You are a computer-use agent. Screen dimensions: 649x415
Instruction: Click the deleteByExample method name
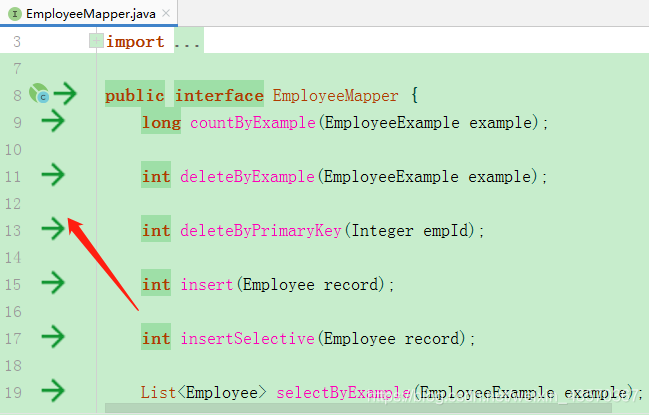(248, 177)
